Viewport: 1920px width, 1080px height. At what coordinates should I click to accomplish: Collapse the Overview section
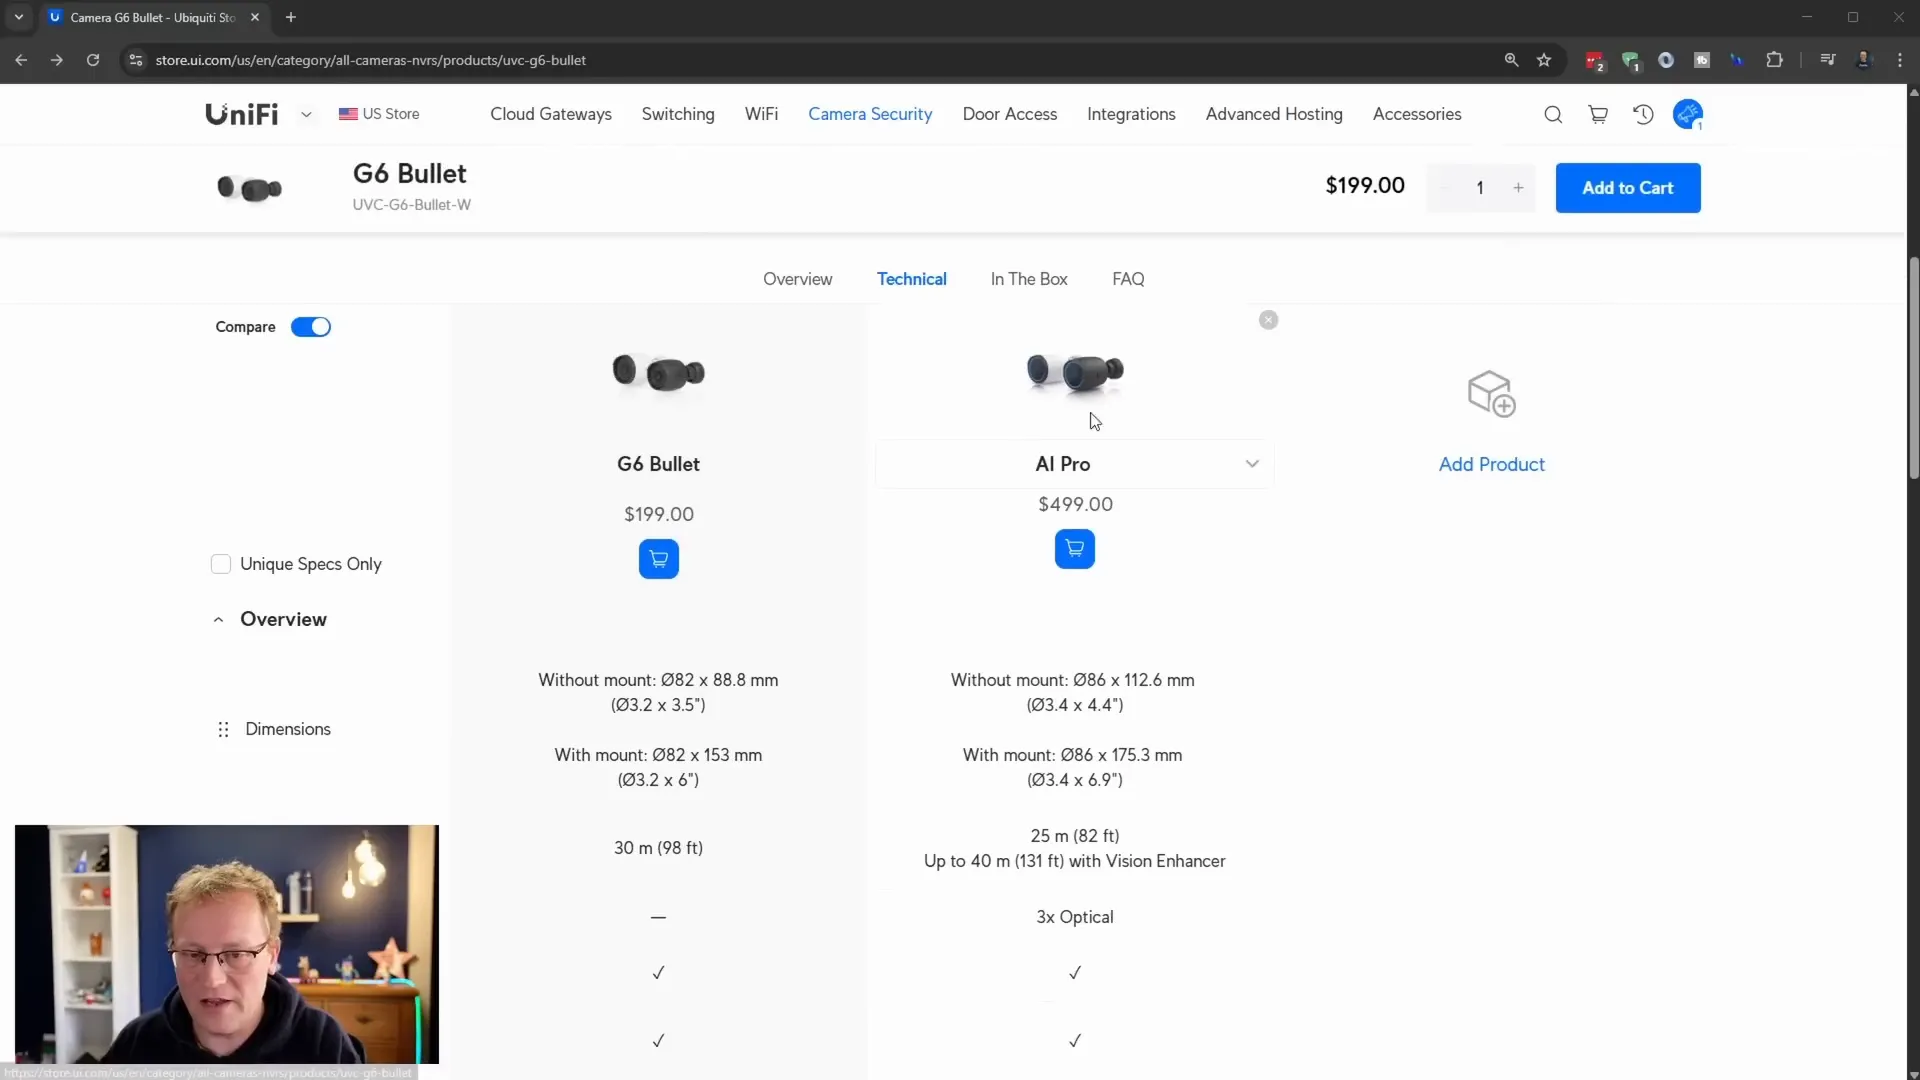click(219, 620)
